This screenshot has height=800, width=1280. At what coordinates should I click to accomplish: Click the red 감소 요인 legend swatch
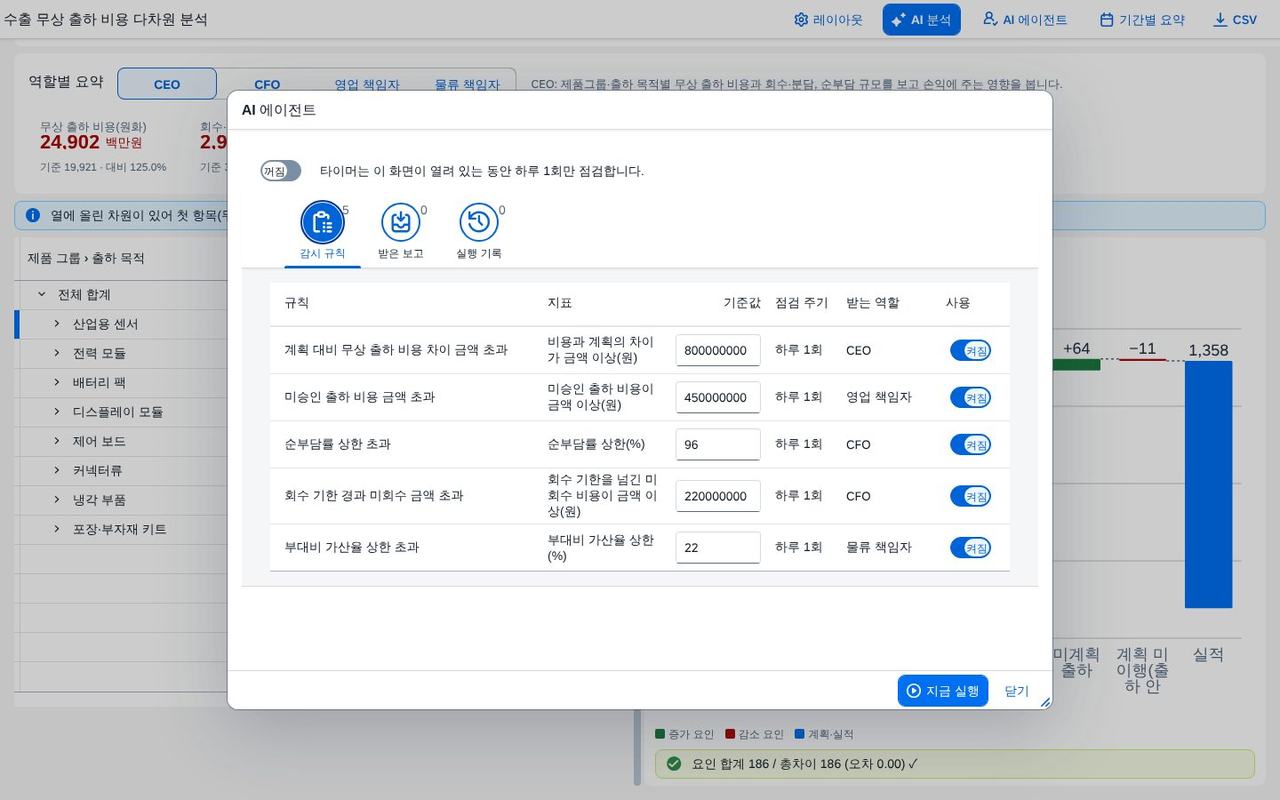click(x=730, y=734)
